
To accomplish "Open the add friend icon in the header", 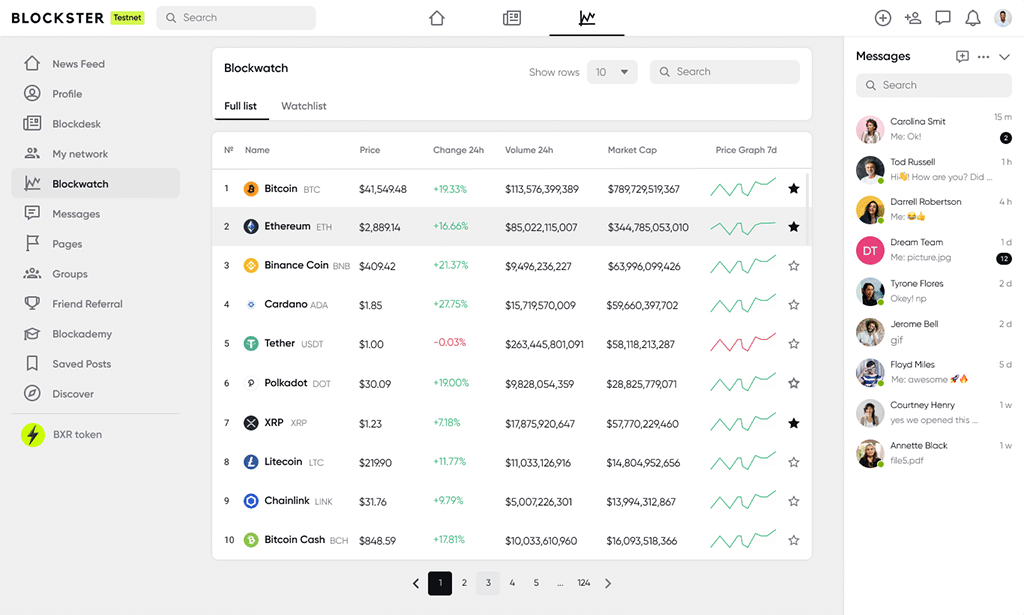I will [x=913, y=18].
